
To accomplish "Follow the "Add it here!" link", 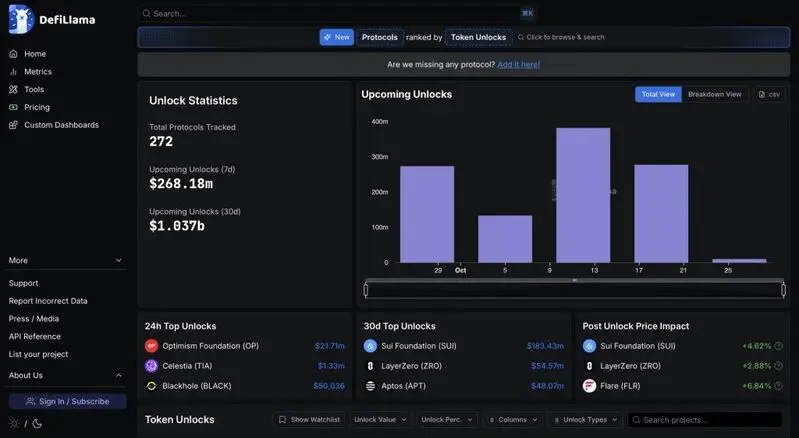I will pos(518,64).
